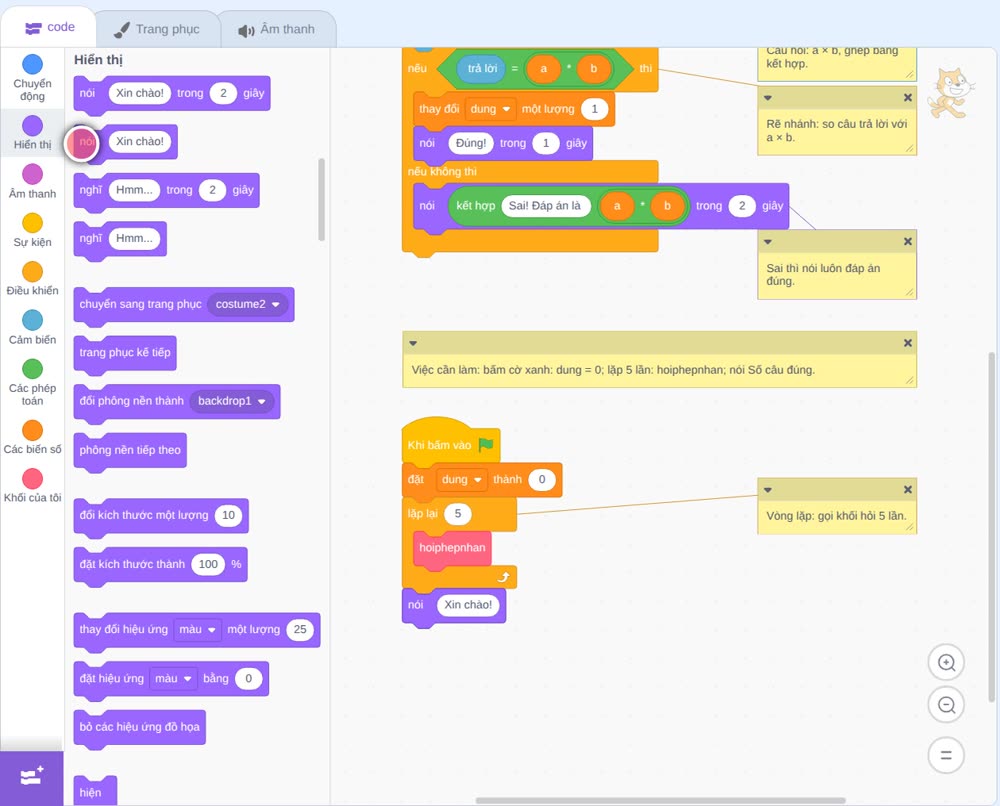This screenshot has height=806, width=1000.
Task: Click the hoiphepnhan custom block
Action: [452, 548]
